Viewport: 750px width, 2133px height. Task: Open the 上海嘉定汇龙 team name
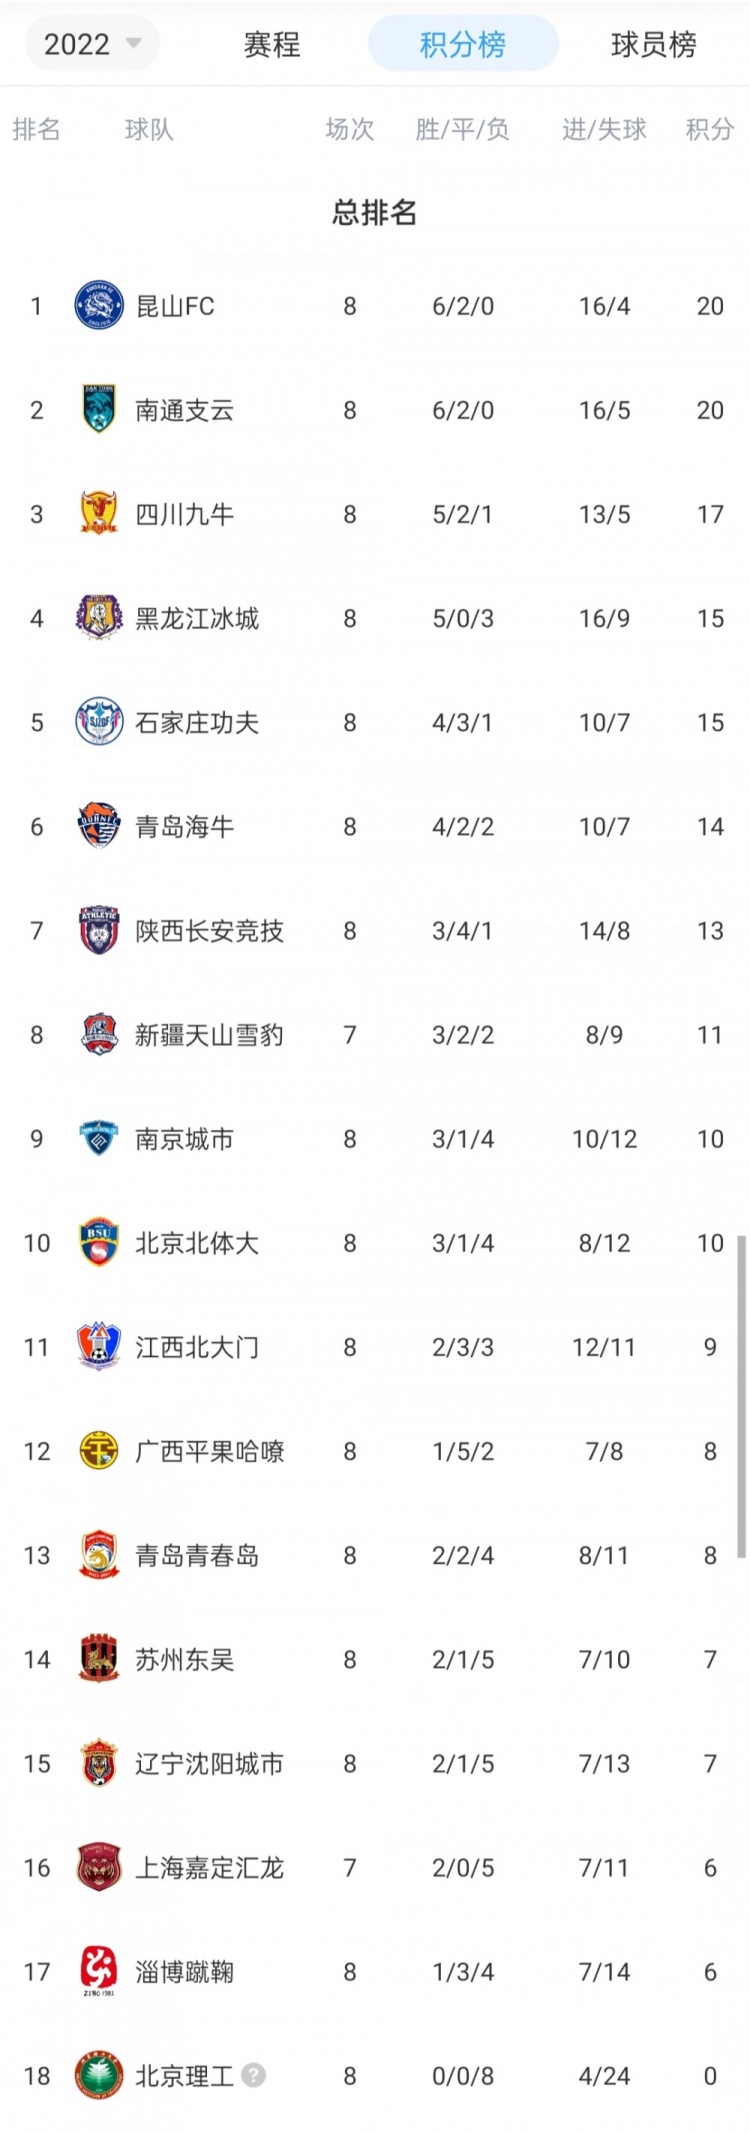(x=209, y=1867)
